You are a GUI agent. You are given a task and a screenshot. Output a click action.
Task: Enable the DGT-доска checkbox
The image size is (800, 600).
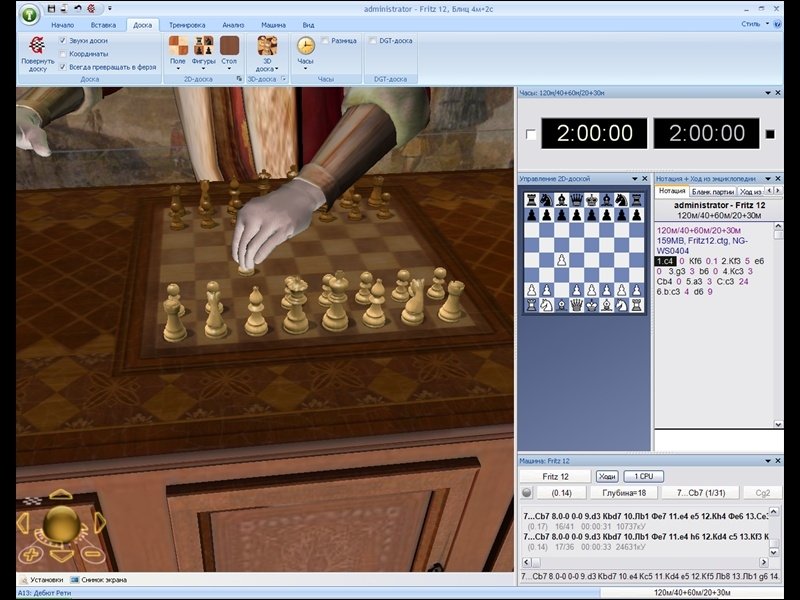click(x=372, y=40)
